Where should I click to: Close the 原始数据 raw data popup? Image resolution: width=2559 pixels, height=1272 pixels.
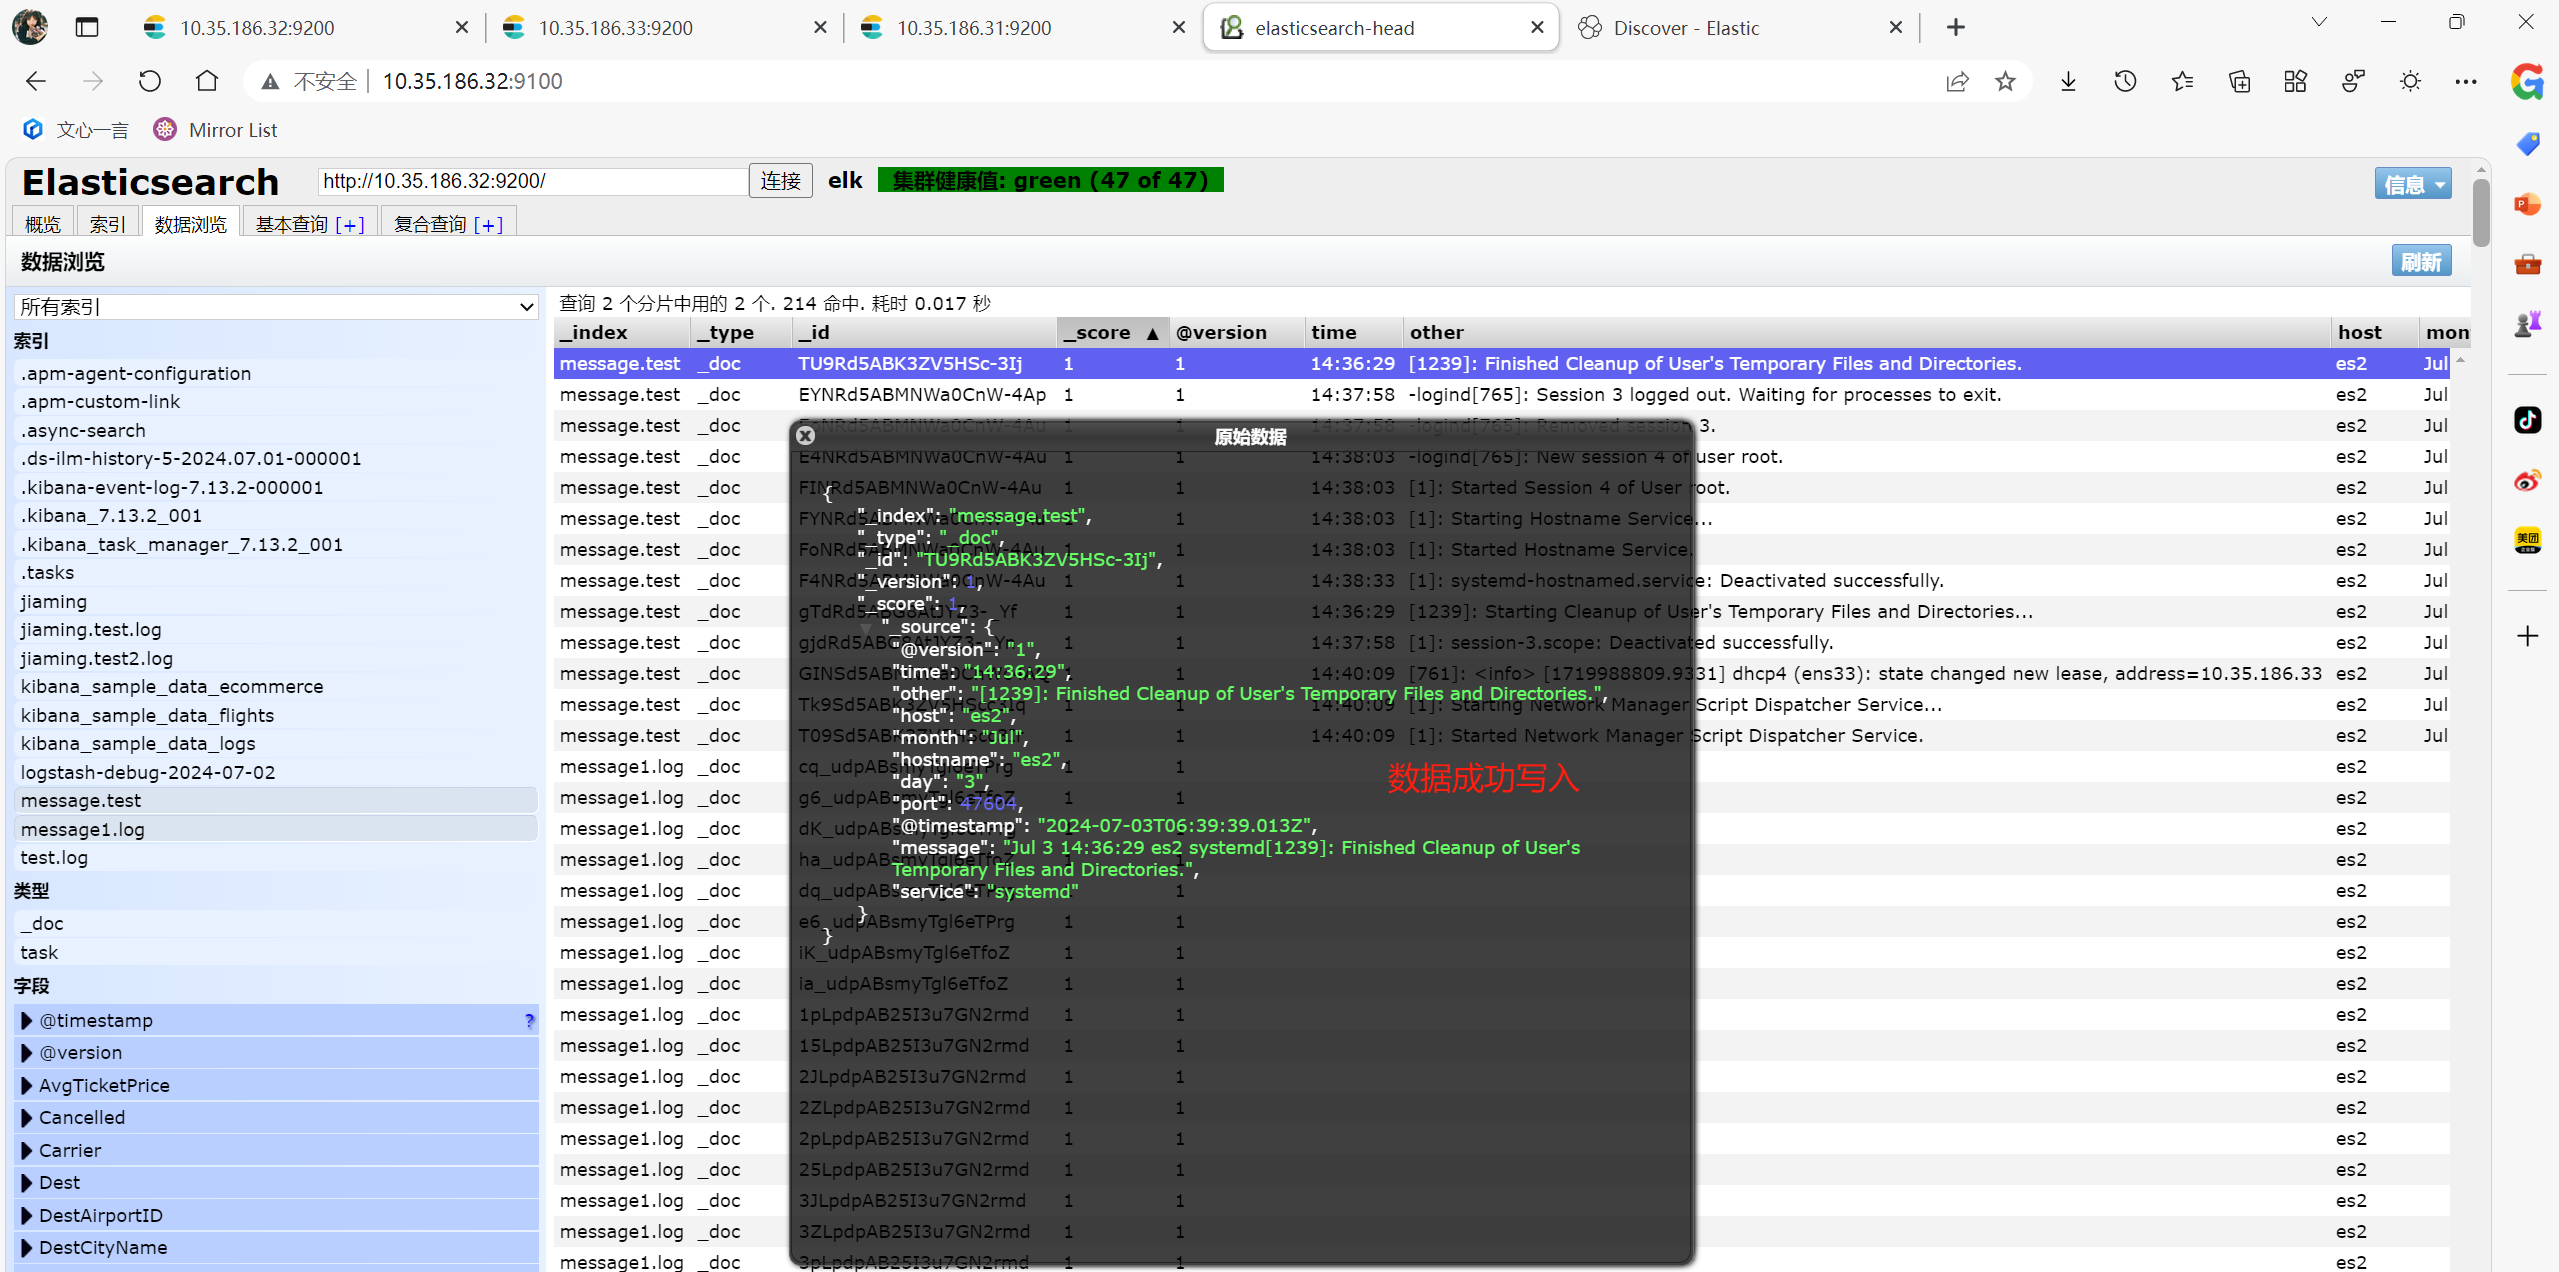[805, 435]
